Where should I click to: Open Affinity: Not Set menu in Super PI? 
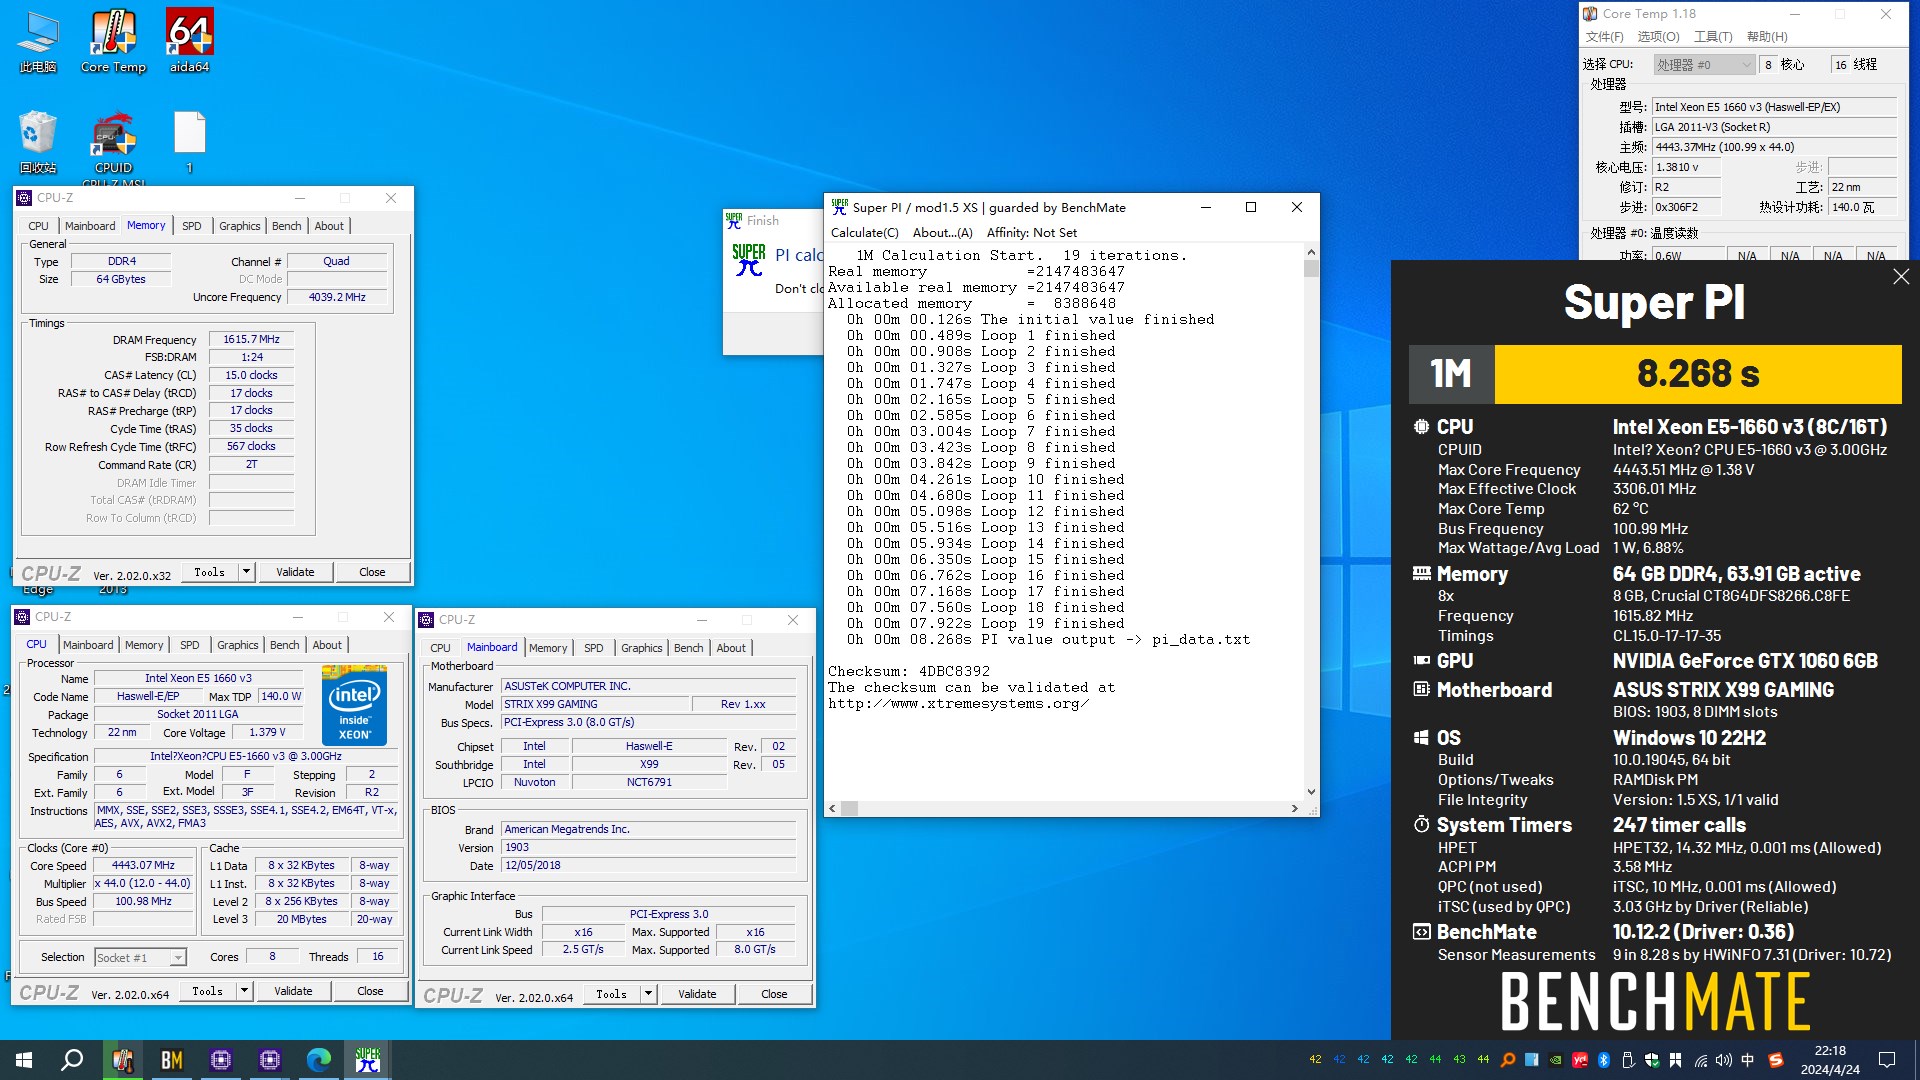1032,232
